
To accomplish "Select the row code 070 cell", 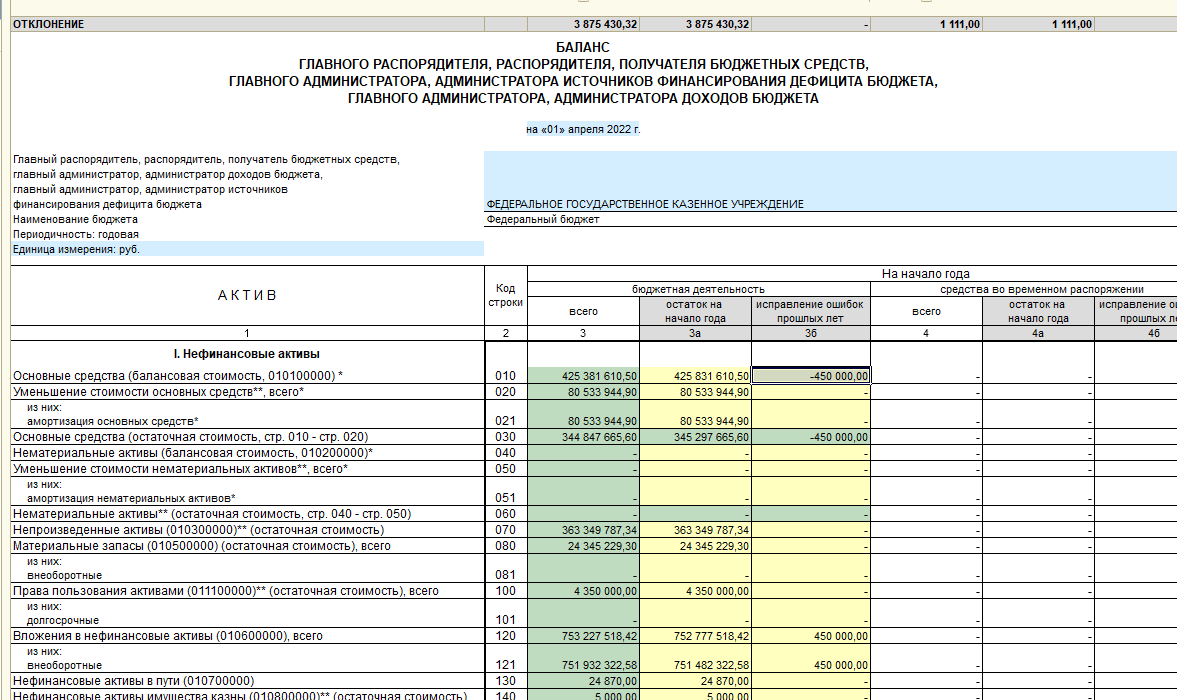I will coord(505,530).
